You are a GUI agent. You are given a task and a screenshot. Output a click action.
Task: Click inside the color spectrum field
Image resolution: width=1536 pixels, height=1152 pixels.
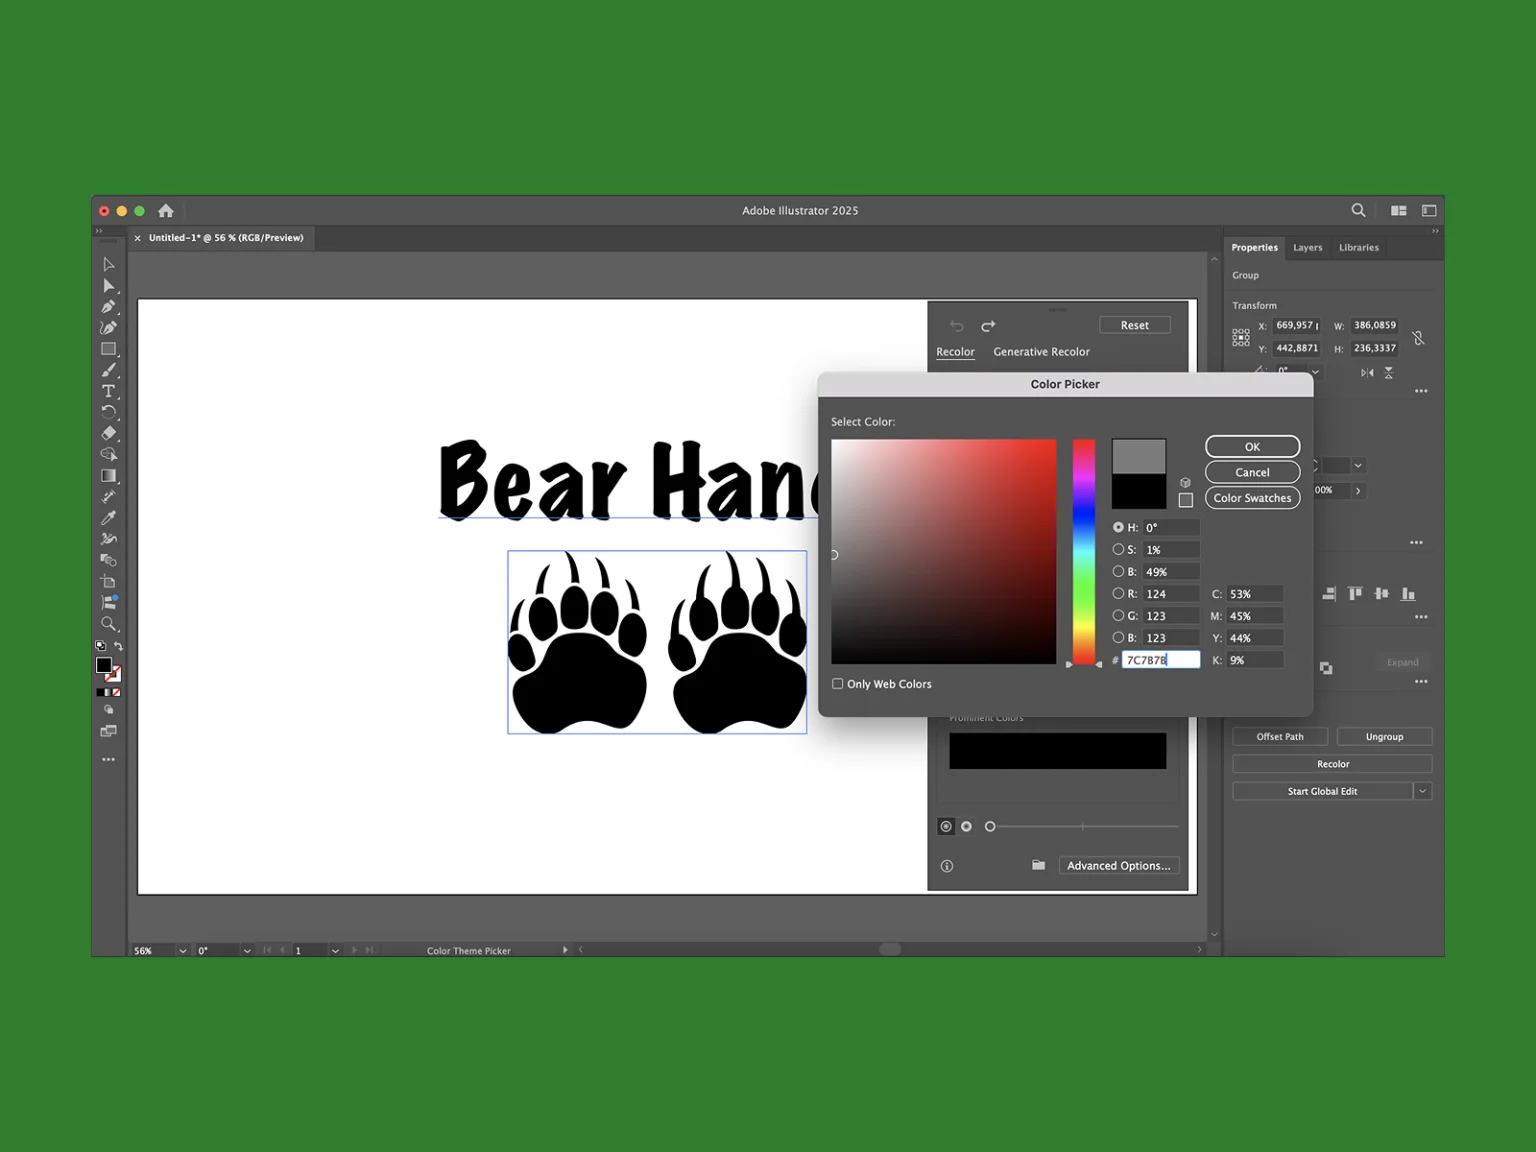coord(943,552)
